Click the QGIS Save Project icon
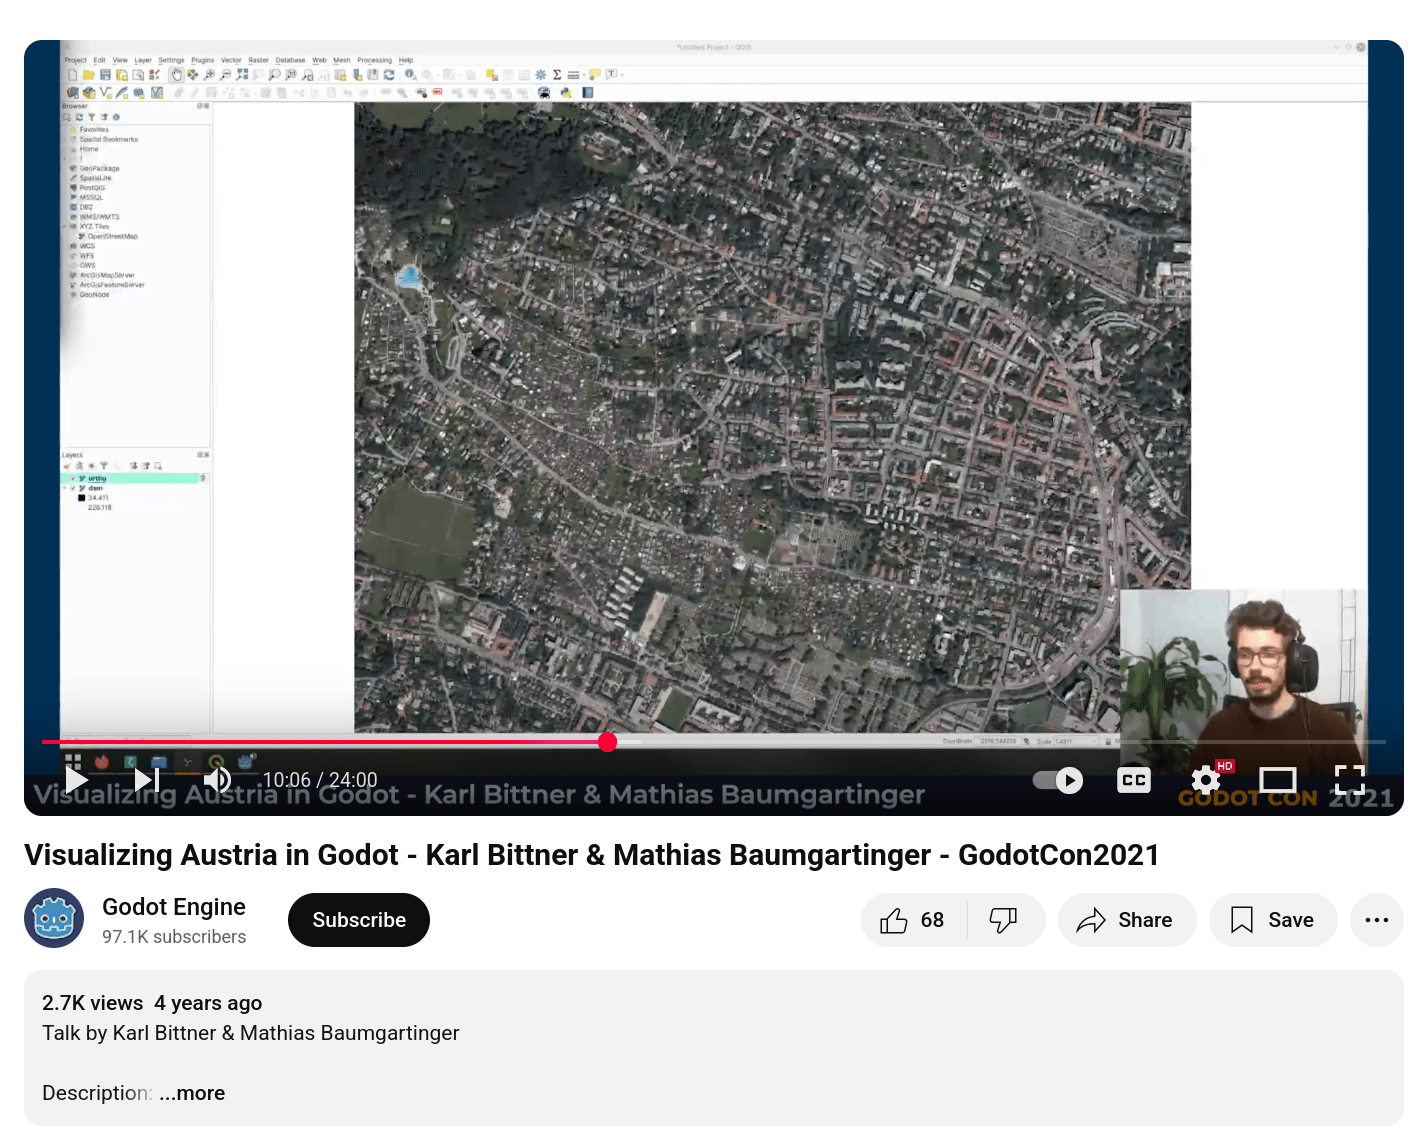The width and height of the screenshot is (1428, 1147). pos(105,75)
